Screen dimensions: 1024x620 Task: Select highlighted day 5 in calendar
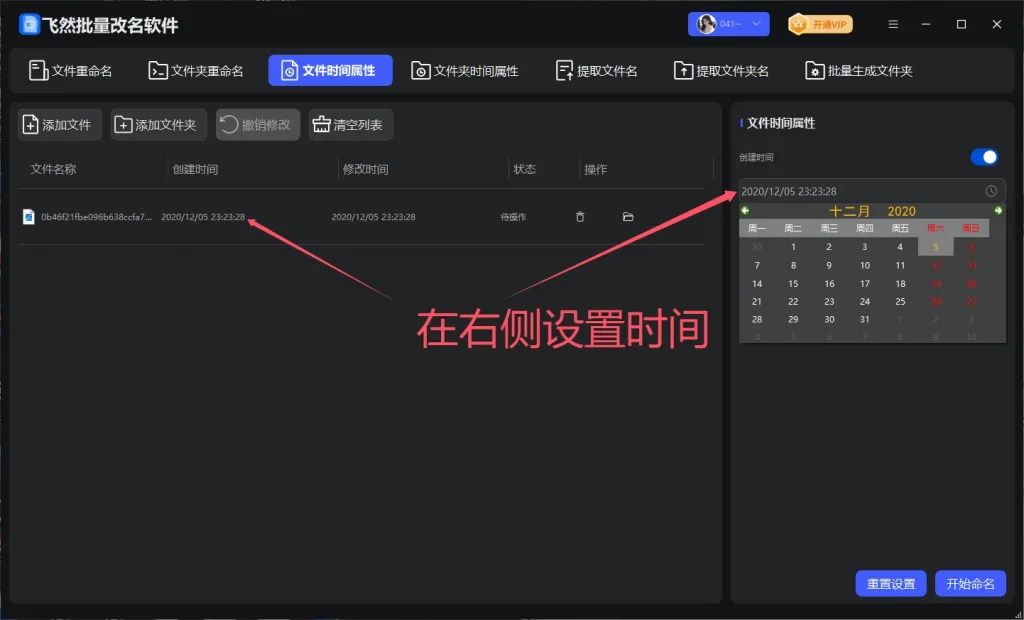[x=936, y=246]
